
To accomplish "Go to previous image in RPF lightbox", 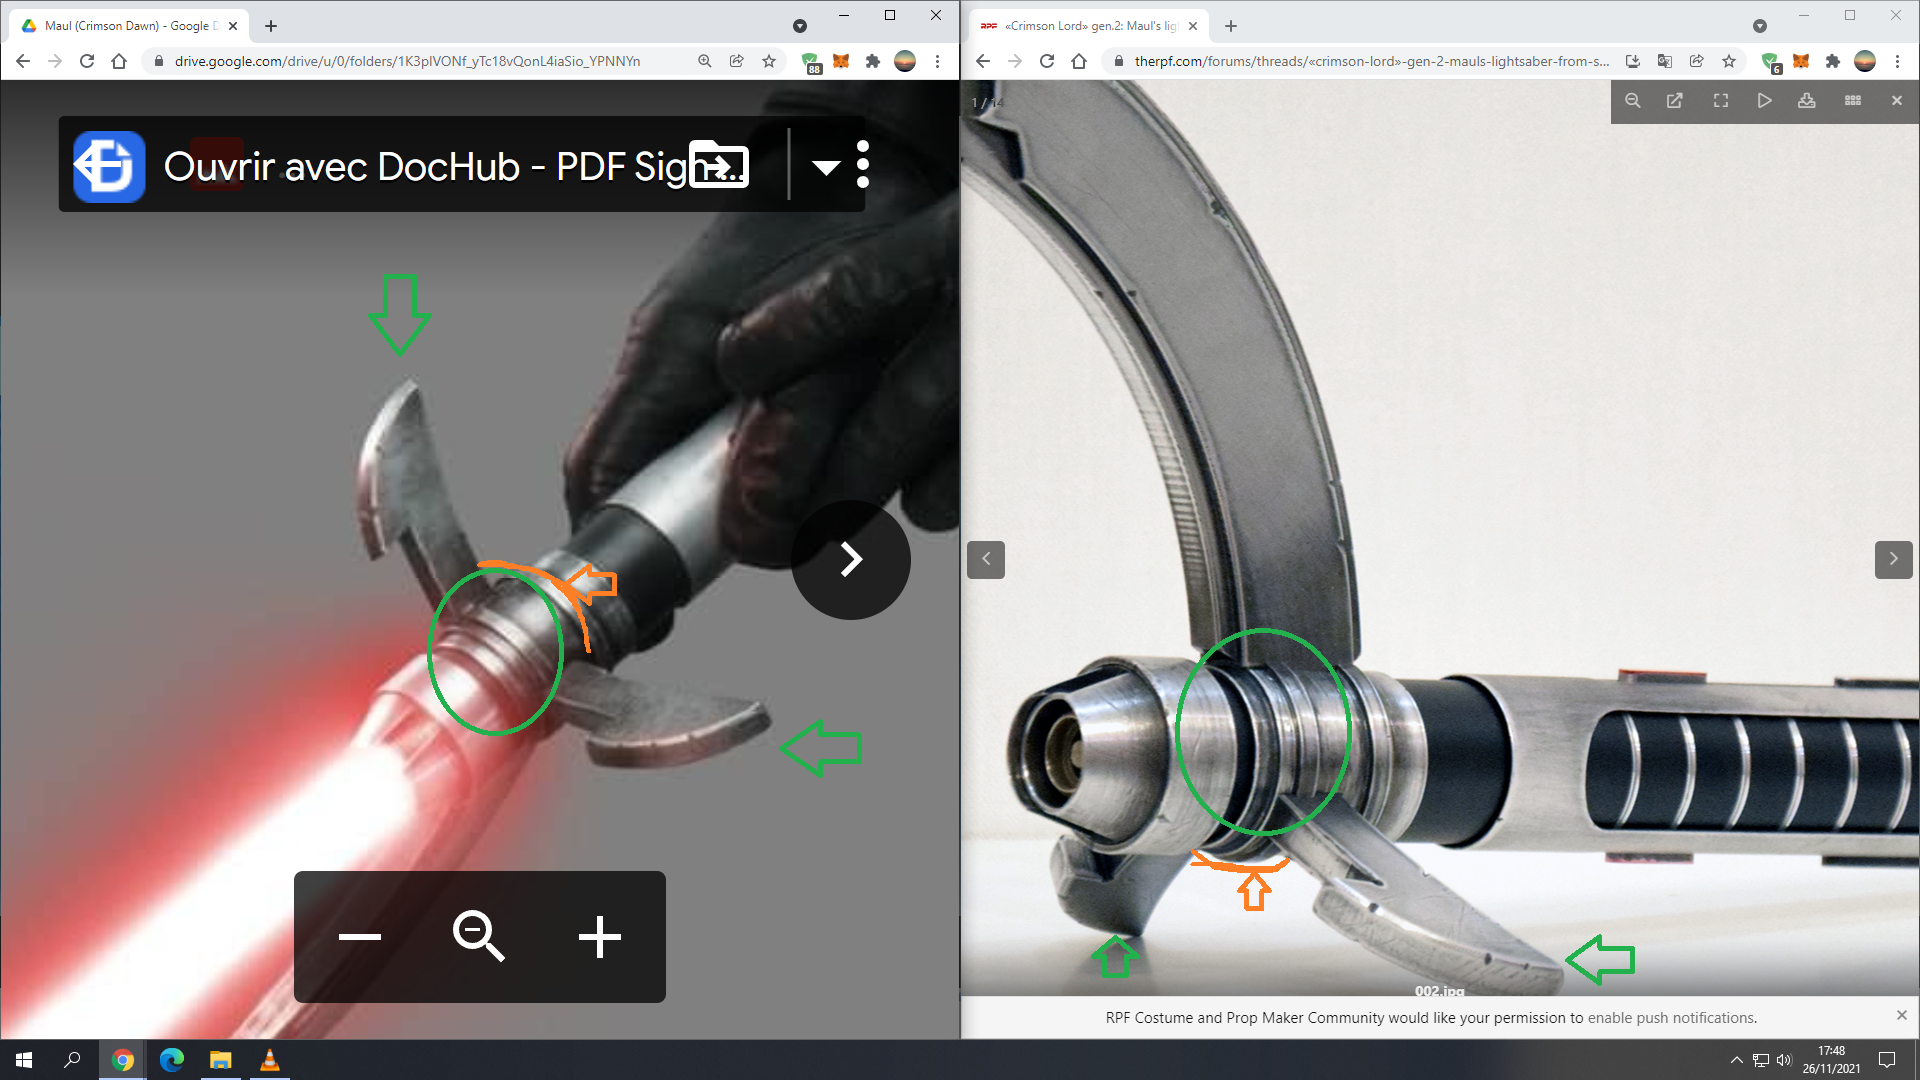I will pyautogui.click(x=986, y=559).
